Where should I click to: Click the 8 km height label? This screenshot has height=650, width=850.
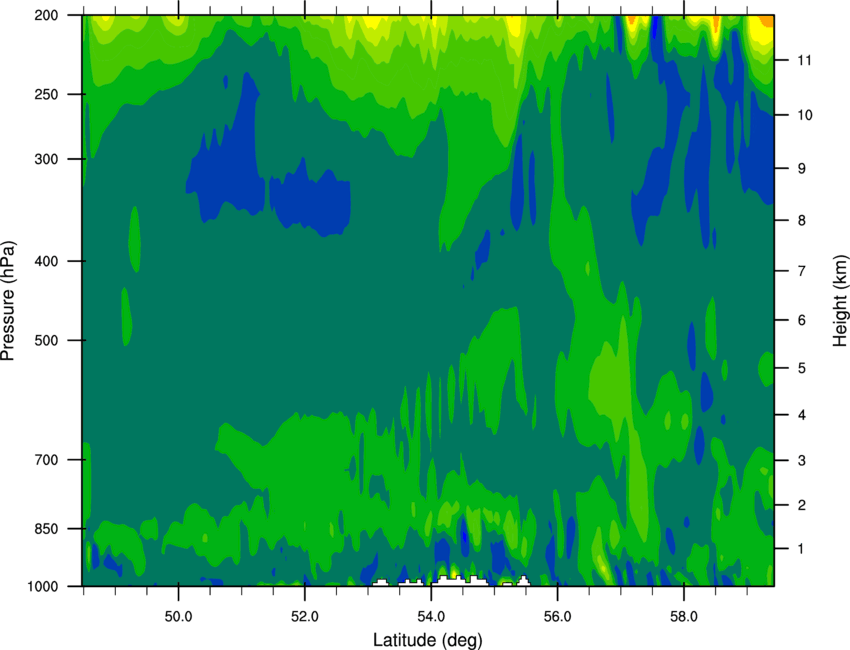click(x=801, y=221)
